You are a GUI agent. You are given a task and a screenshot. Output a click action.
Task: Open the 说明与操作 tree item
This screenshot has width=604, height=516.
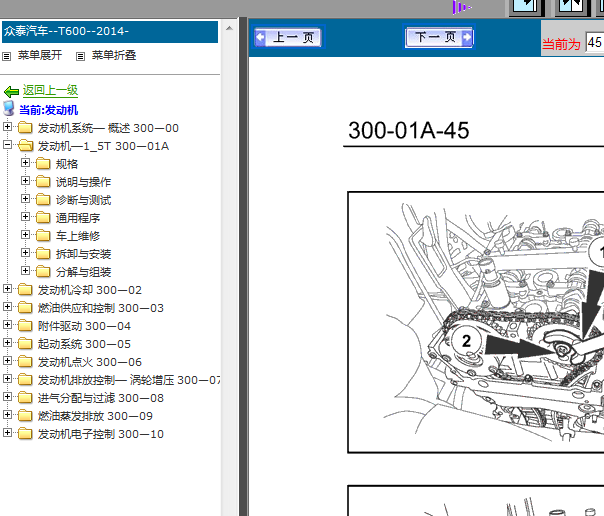[x=84, y=182]
